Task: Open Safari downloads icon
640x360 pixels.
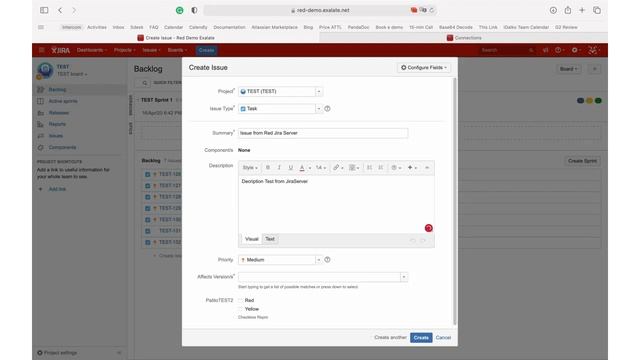Action: (553, 10)
